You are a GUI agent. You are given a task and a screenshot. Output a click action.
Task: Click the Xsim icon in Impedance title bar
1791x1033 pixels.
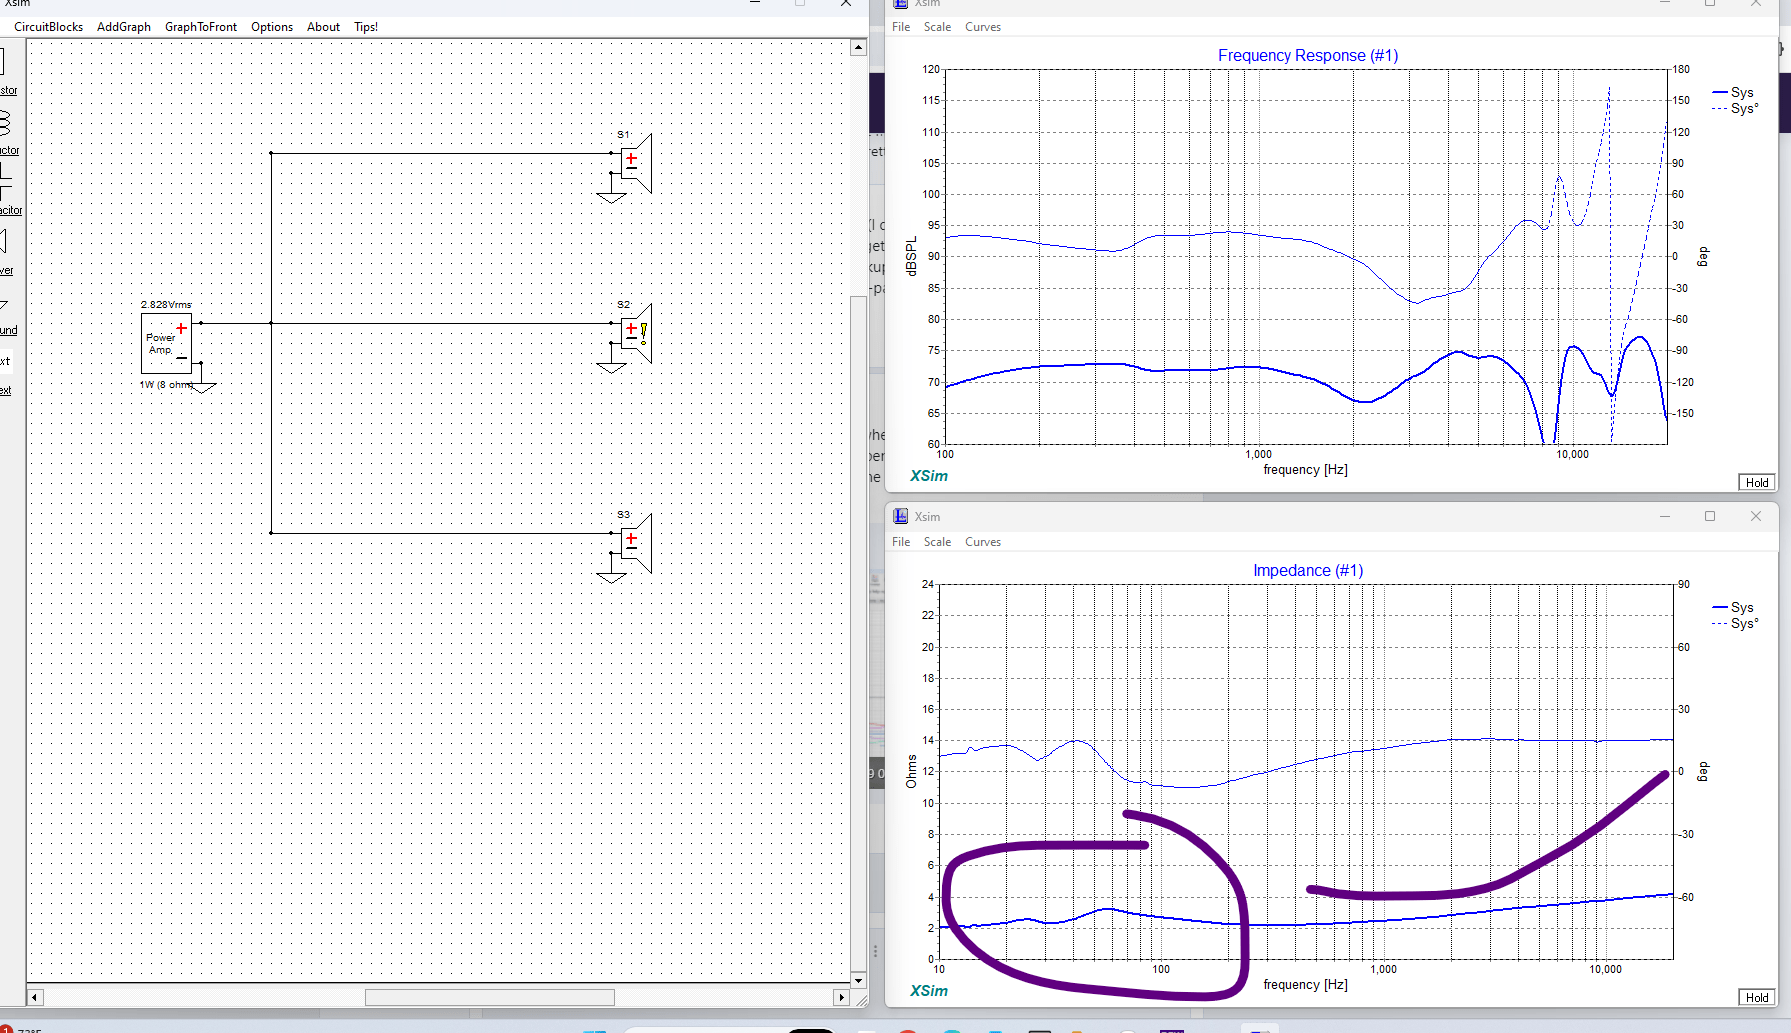point(901,516)
